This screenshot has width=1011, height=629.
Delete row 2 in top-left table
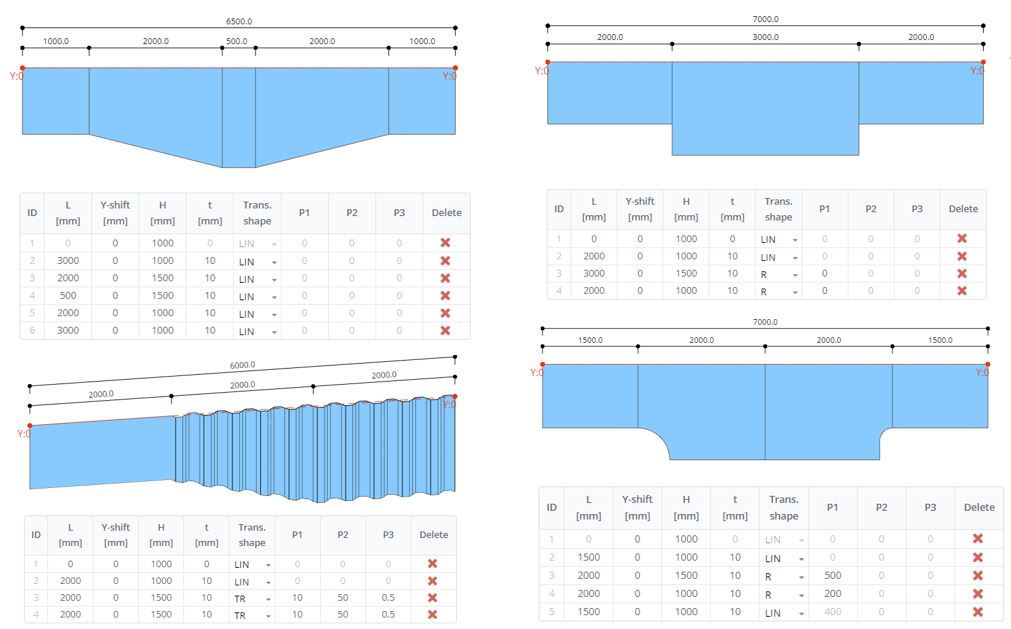tap(445, 261)
